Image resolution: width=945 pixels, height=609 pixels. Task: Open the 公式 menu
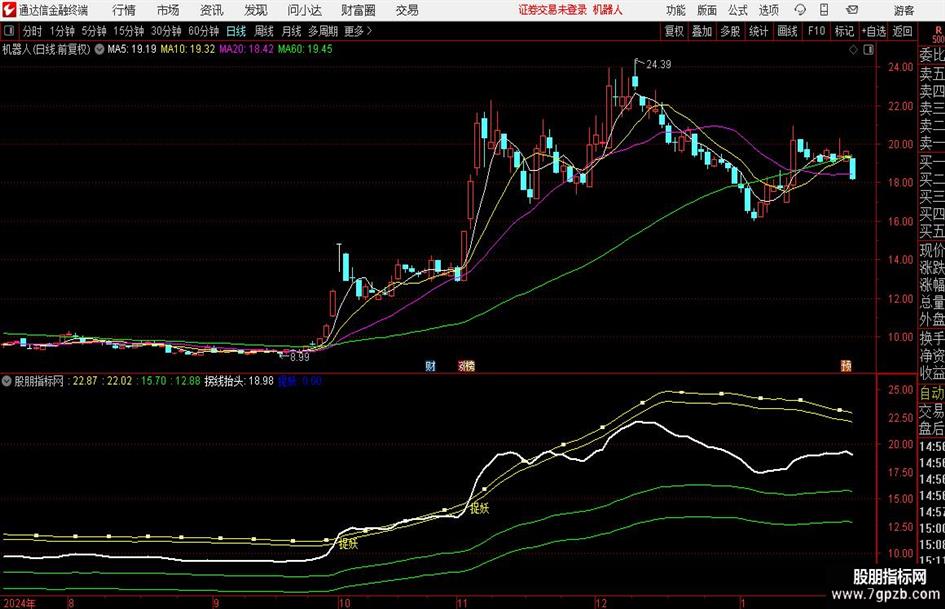pyautogui.click(x=738, y=10)
